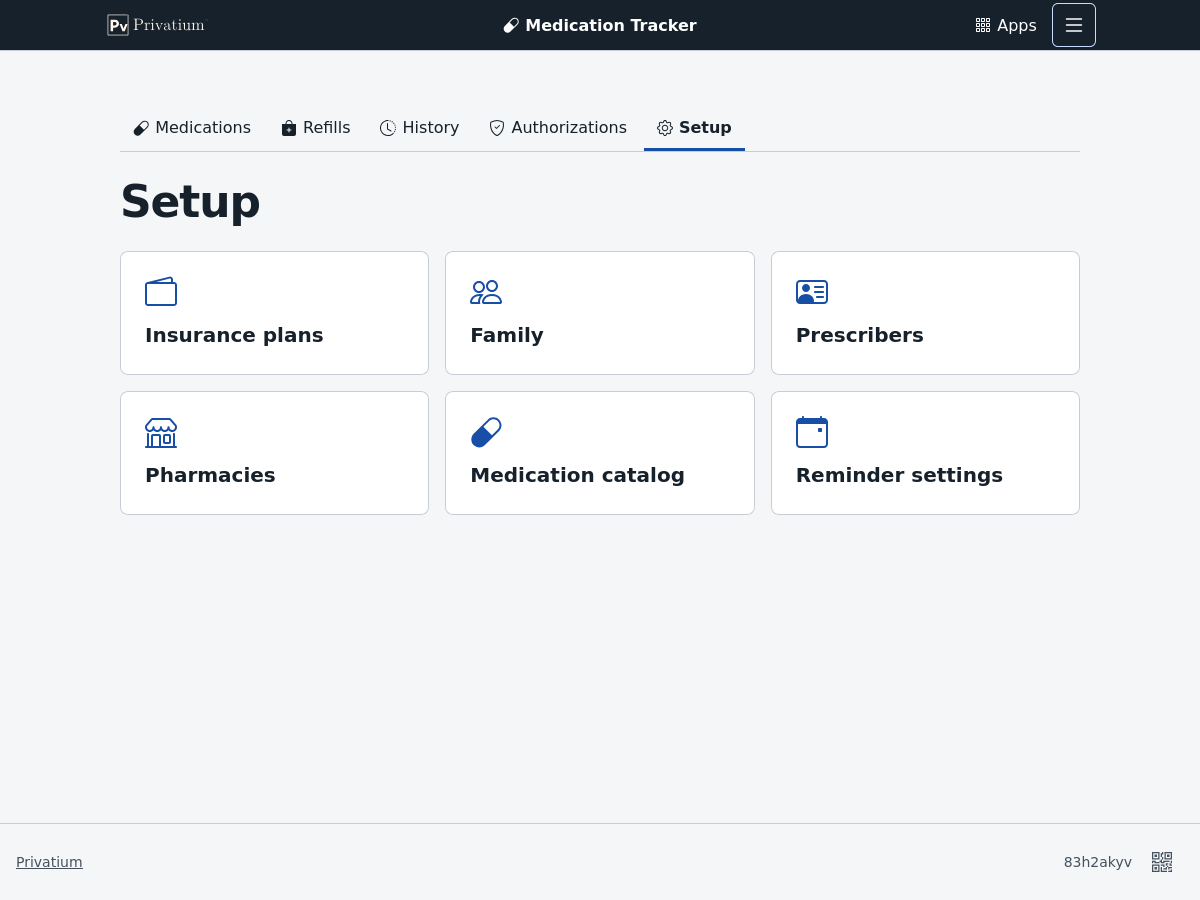Click the Setup page heading

coord(190,201)
